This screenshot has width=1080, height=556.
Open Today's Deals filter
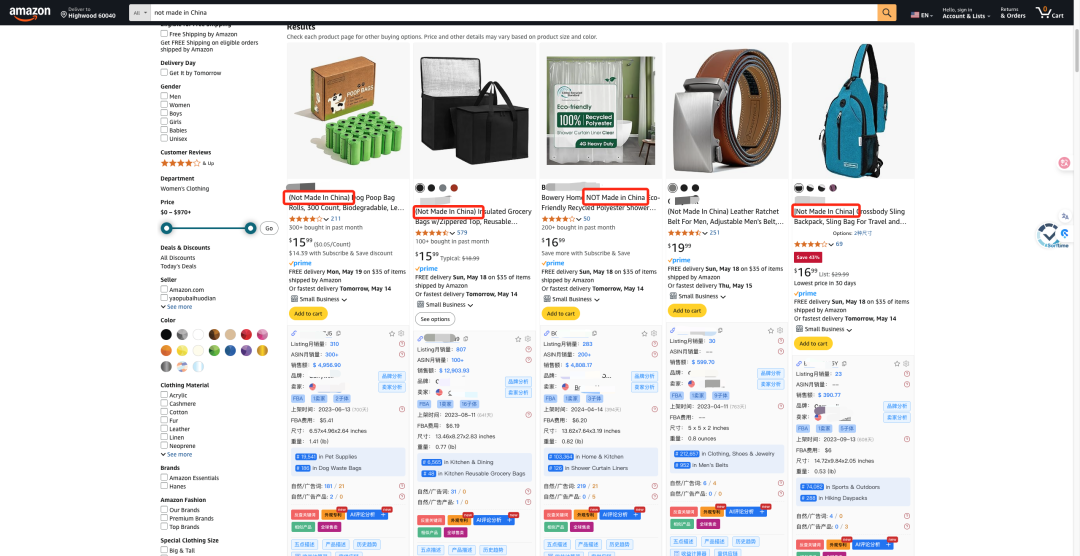pos(178,266)
